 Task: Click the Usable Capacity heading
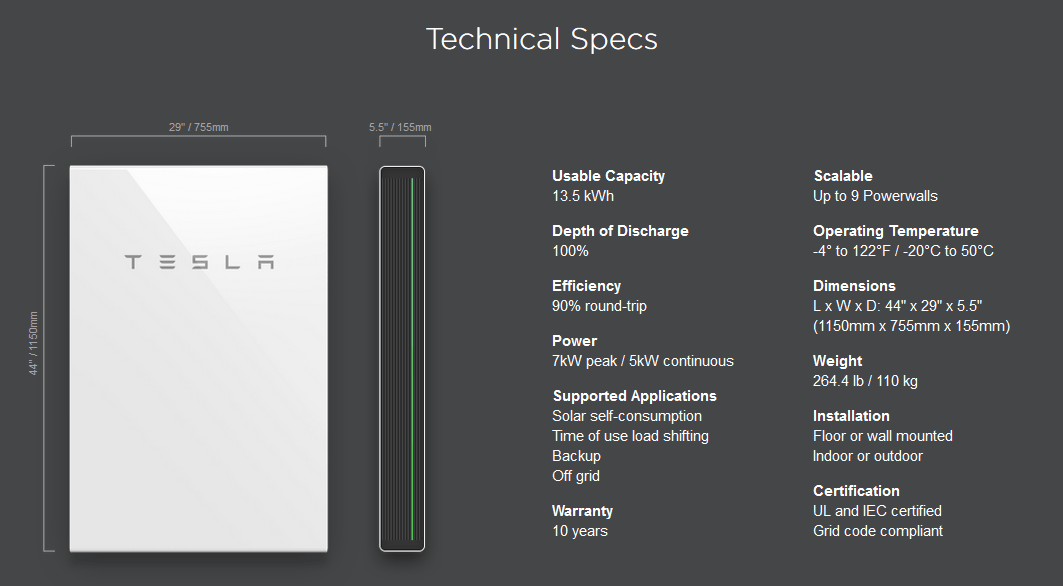coord(608,176)
